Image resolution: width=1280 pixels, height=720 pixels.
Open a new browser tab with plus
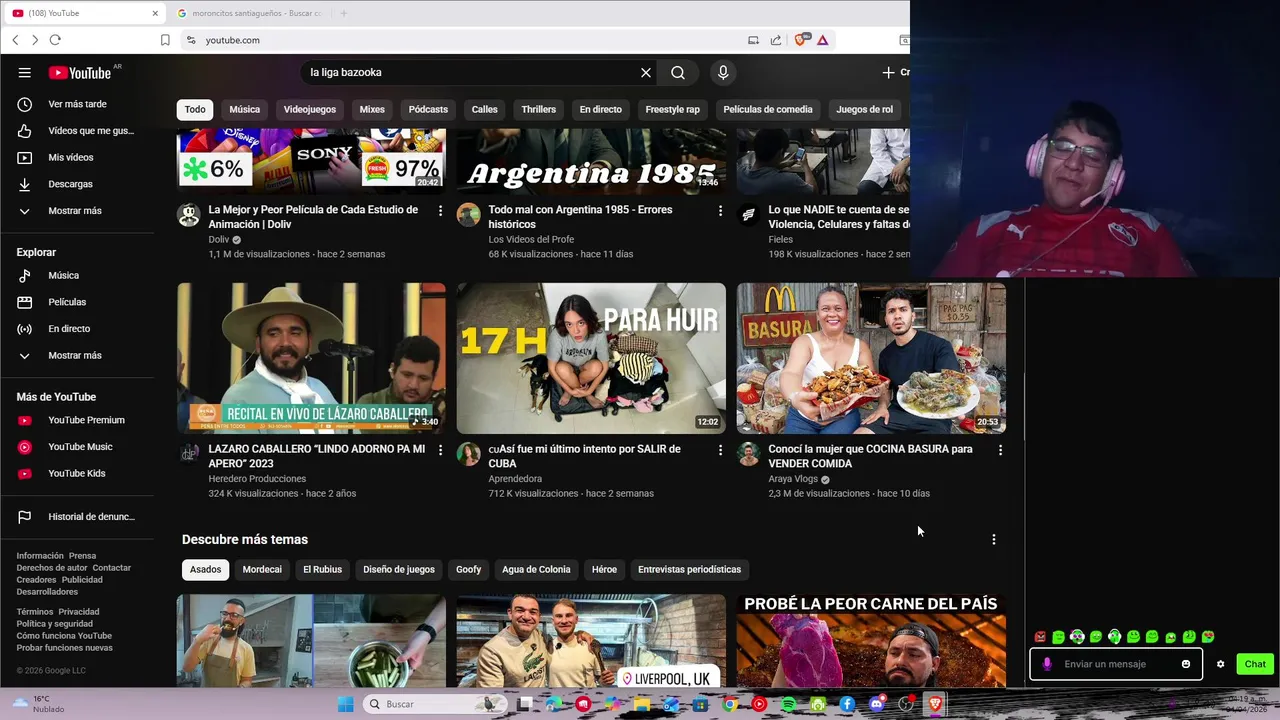343,13
